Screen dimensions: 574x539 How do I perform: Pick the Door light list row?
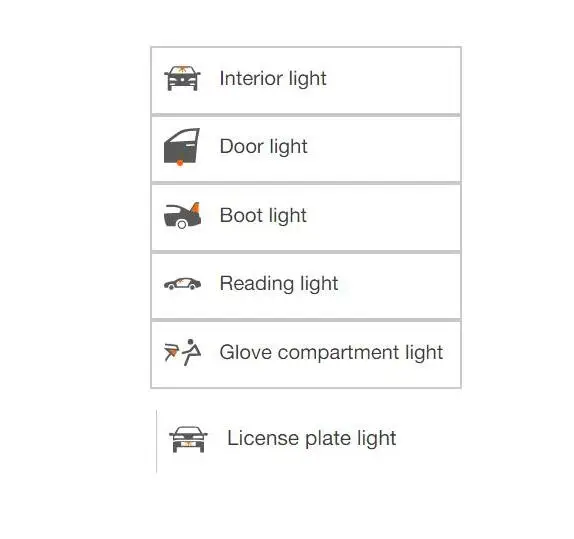[x=306, y=149]
